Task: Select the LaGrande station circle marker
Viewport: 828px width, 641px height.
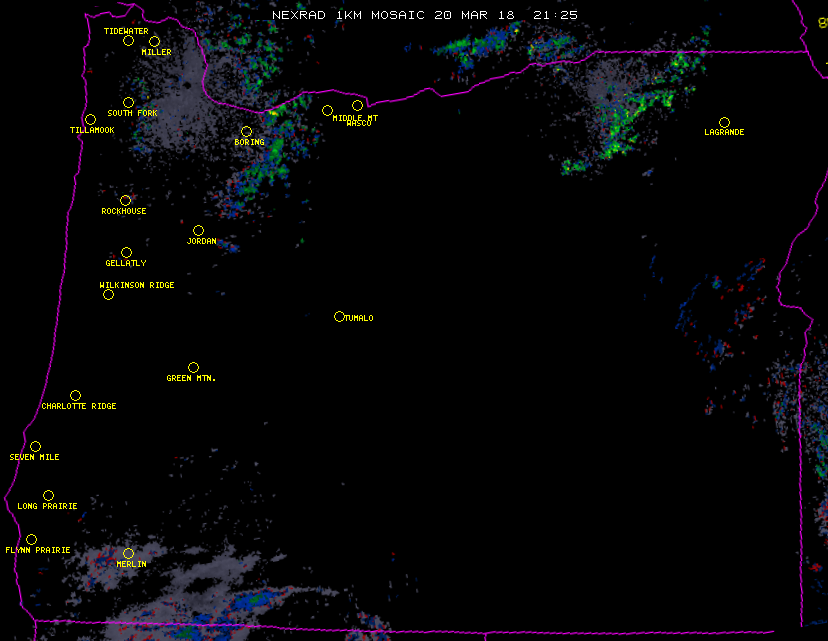Action: click(x=724, y=122)
